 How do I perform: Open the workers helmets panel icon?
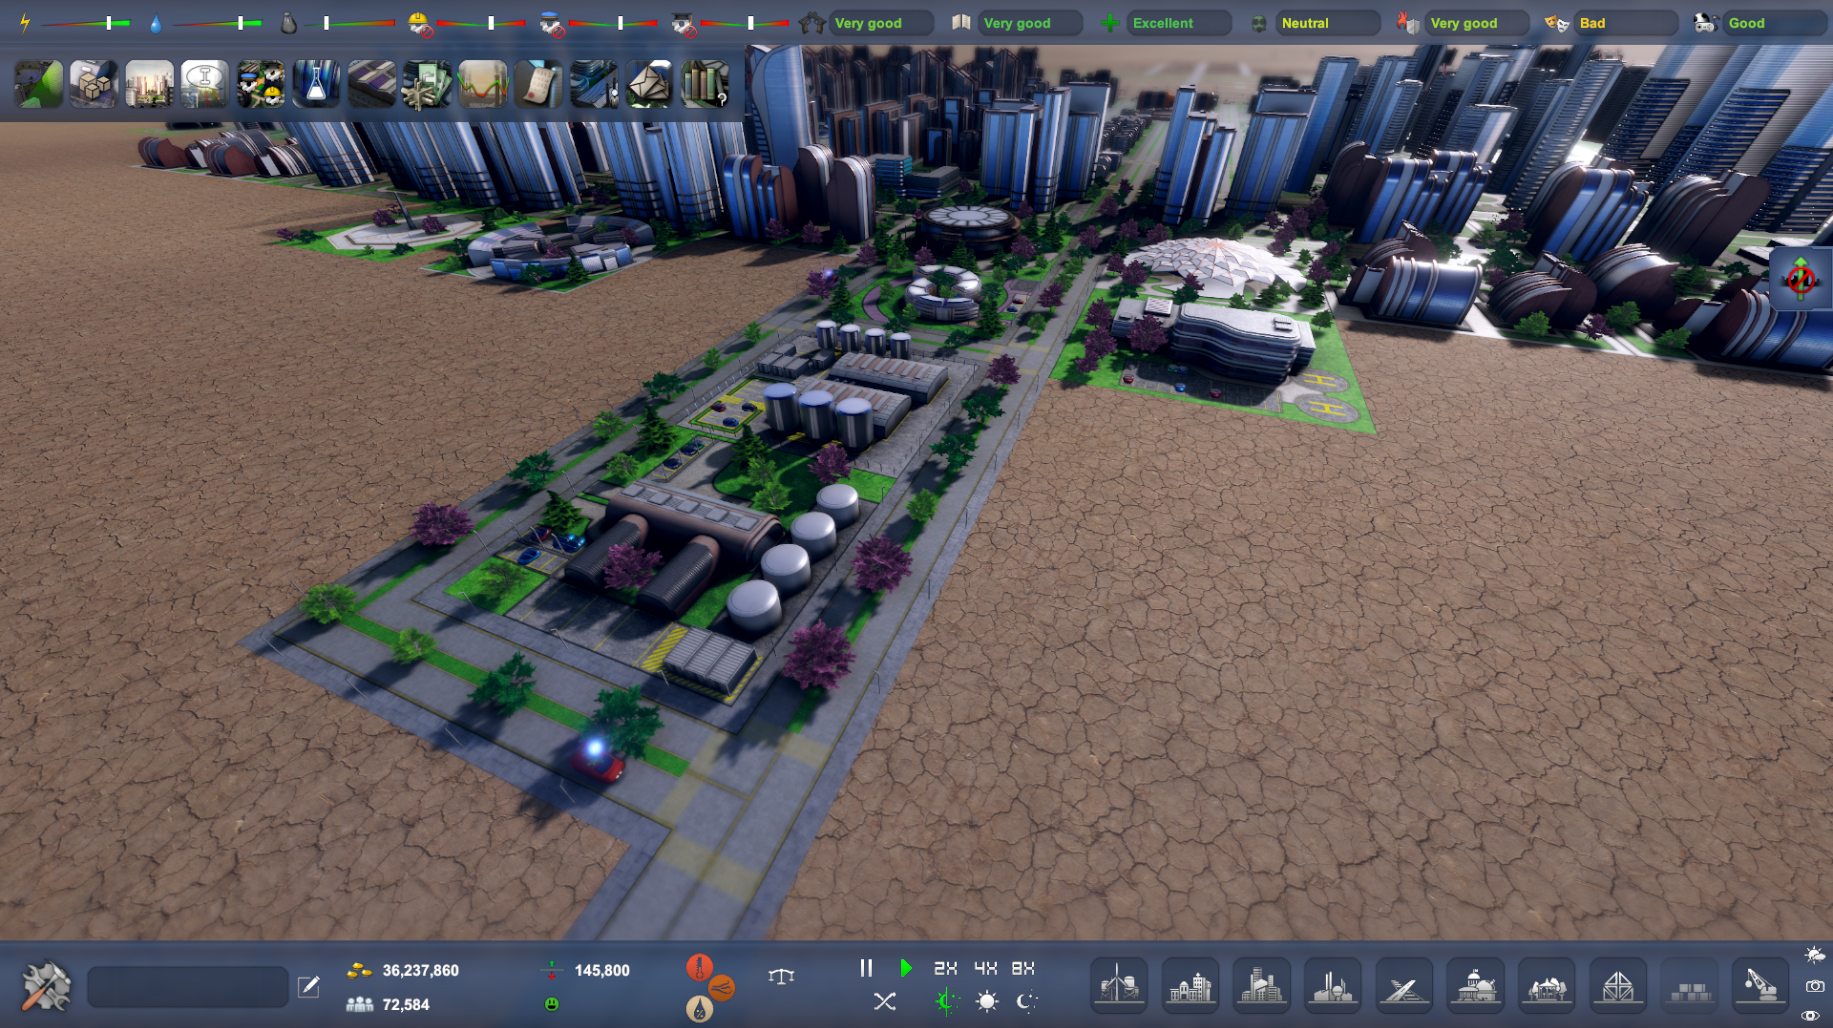261,84
